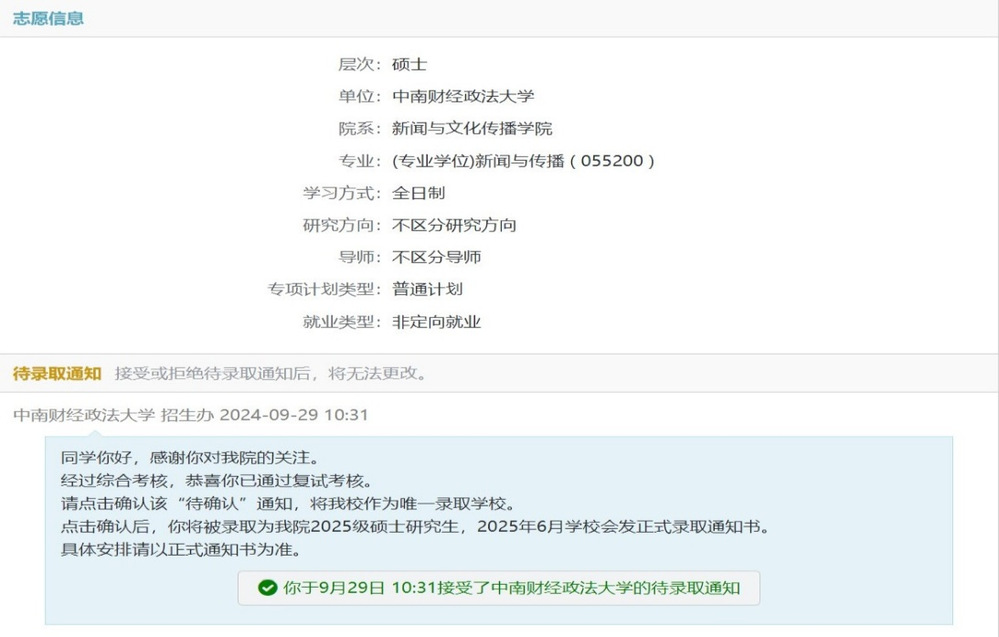Viewport: 999px width, 637px height.
Task: Click the 普通计划 plan type value
Action: [x=428, y=289]
